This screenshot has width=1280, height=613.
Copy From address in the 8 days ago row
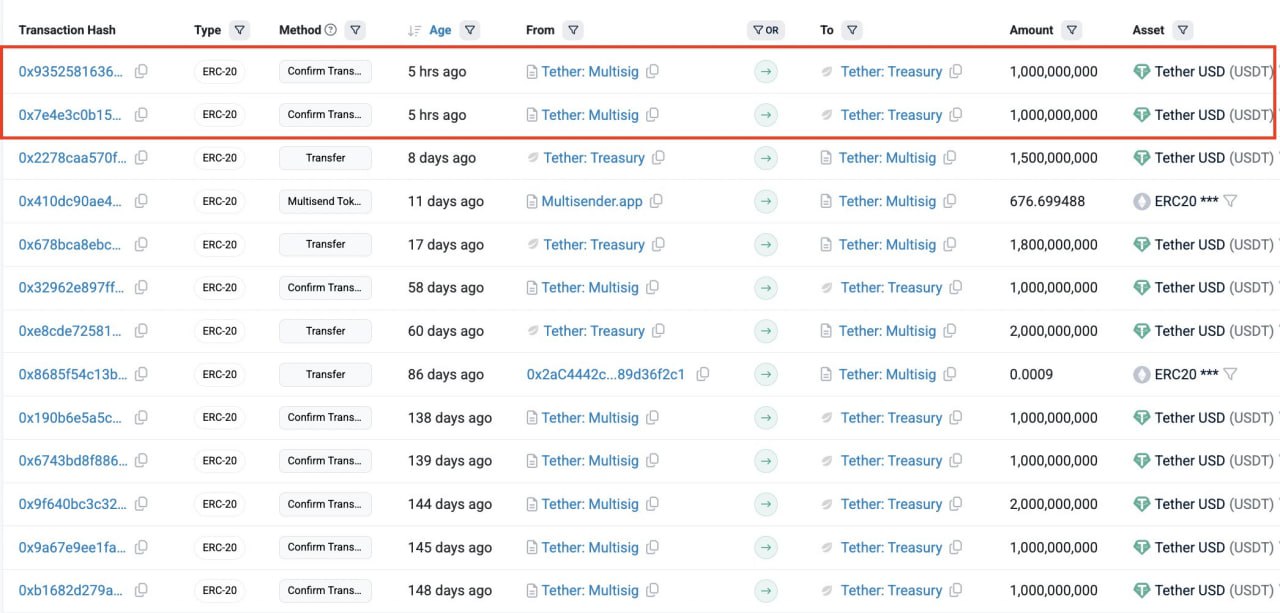point(658,157)
